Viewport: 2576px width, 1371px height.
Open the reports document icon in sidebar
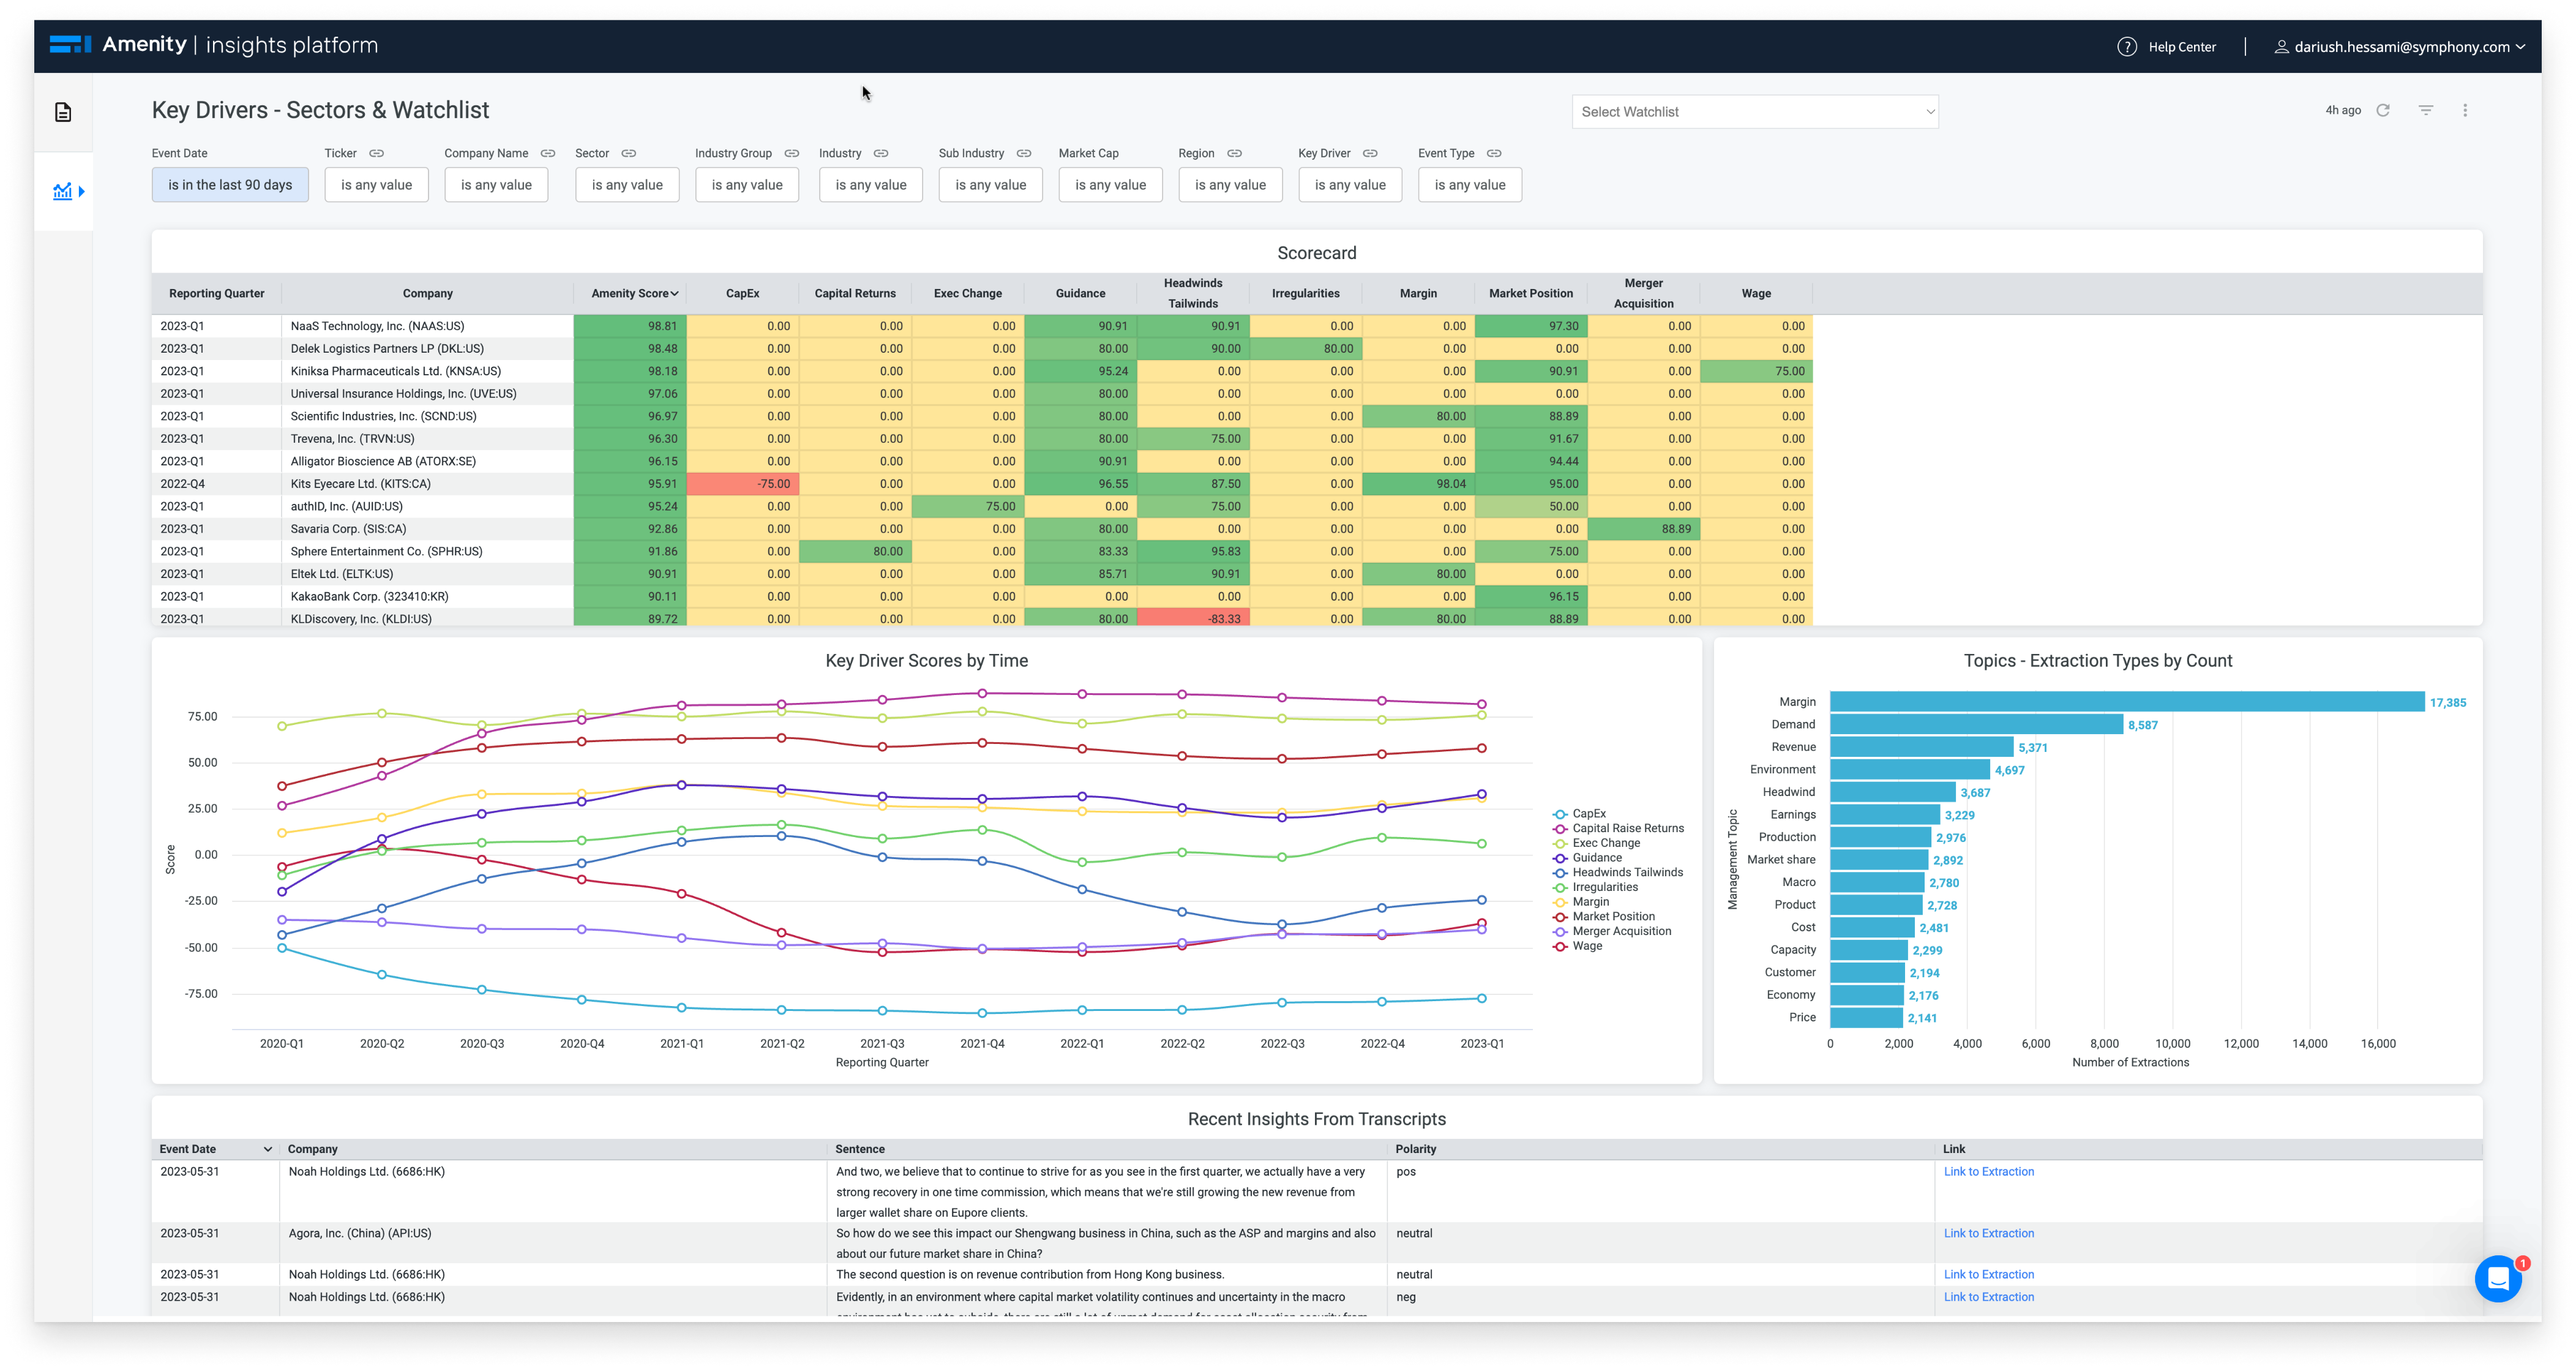click(63, 112)
